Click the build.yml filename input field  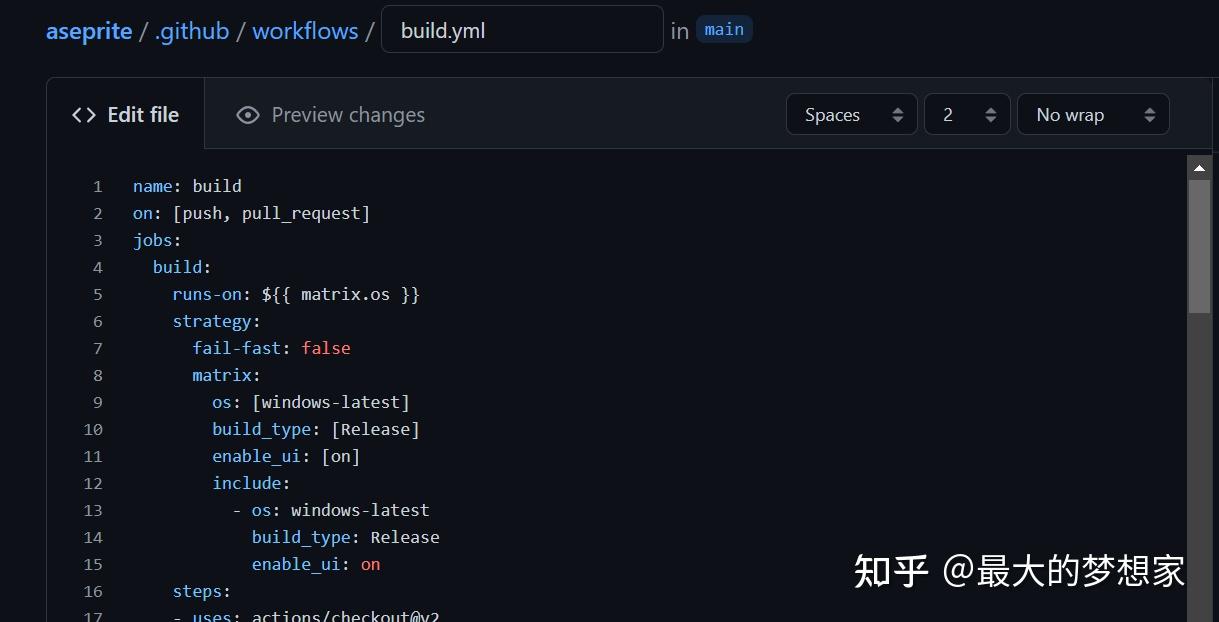[522, 30]
